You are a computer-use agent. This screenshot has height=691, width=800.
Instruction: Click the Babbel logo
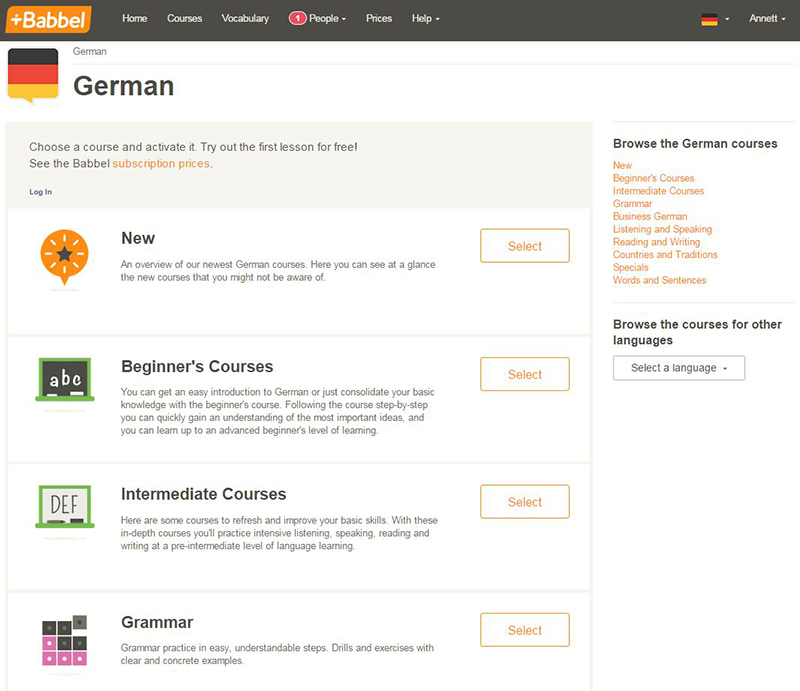pyautogui.click(x=49, y=20)
